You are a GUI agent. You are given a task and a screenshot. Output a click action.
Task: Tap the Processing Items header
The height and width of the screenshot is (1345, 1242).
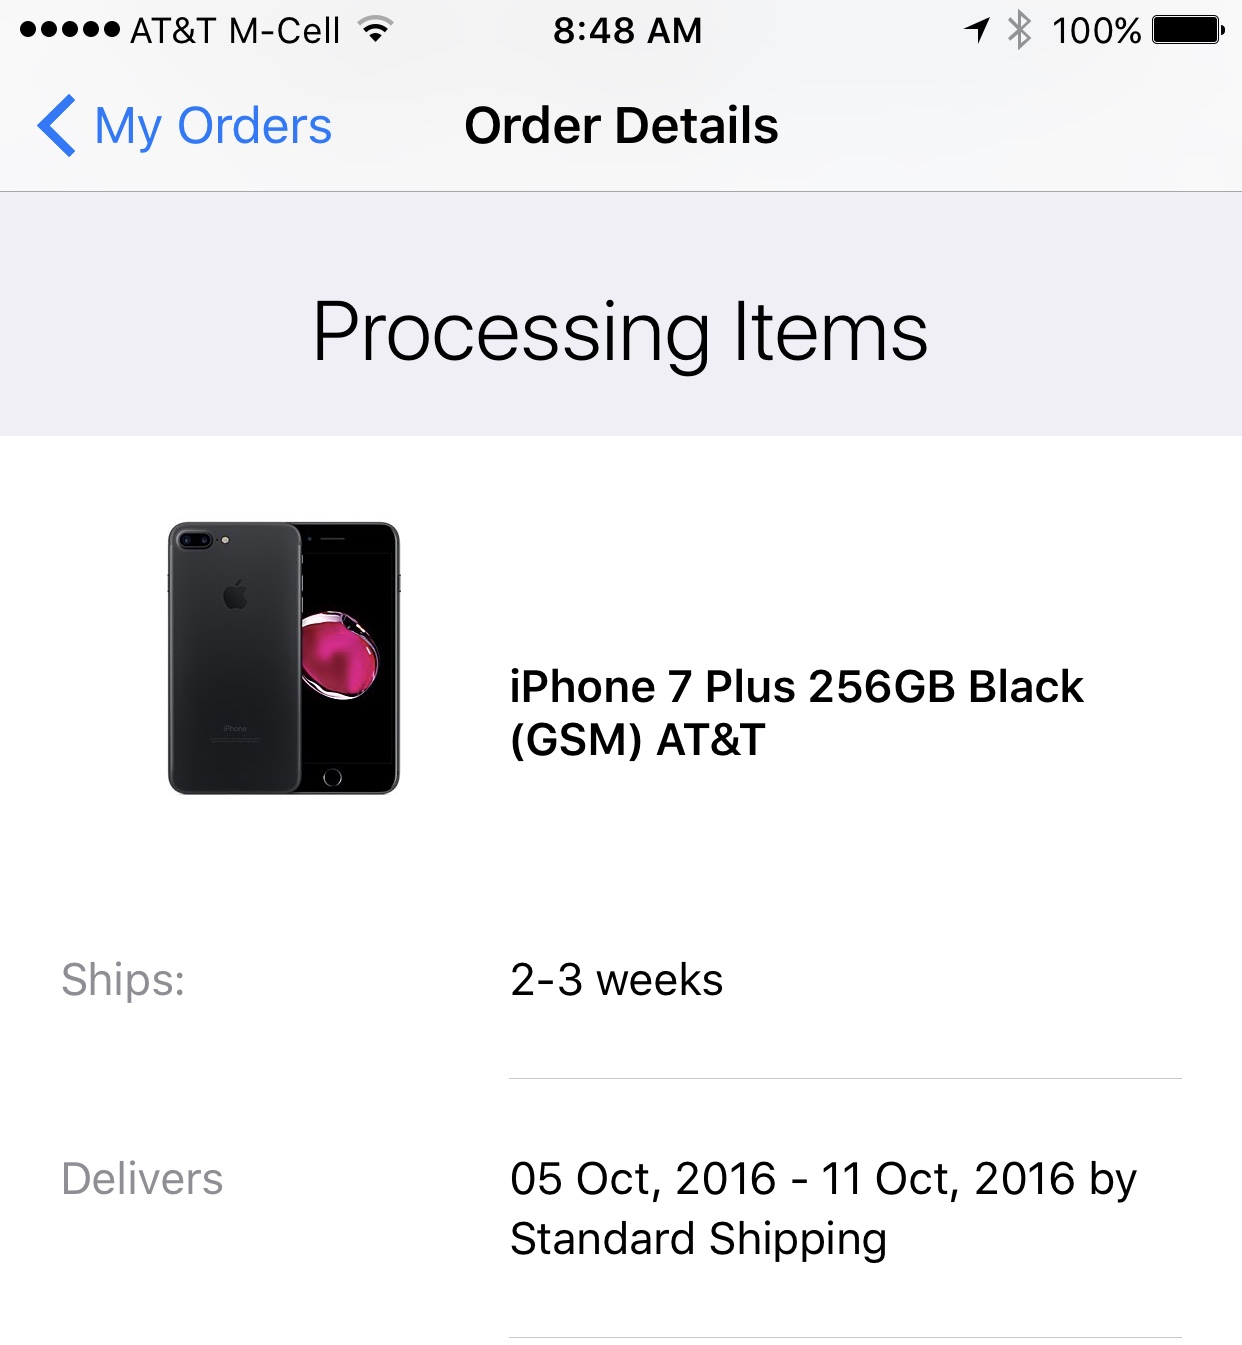click(620, 332)
